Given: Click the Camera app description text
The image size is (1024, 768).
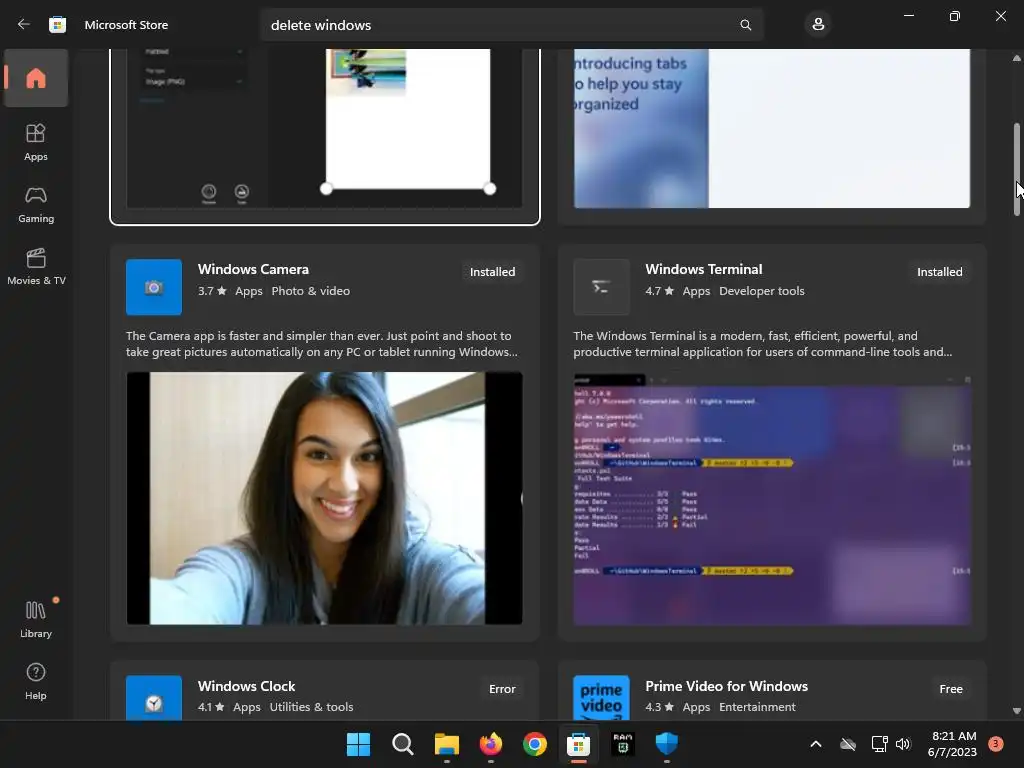Looking at the screenshot, I should tap(322, 344).
